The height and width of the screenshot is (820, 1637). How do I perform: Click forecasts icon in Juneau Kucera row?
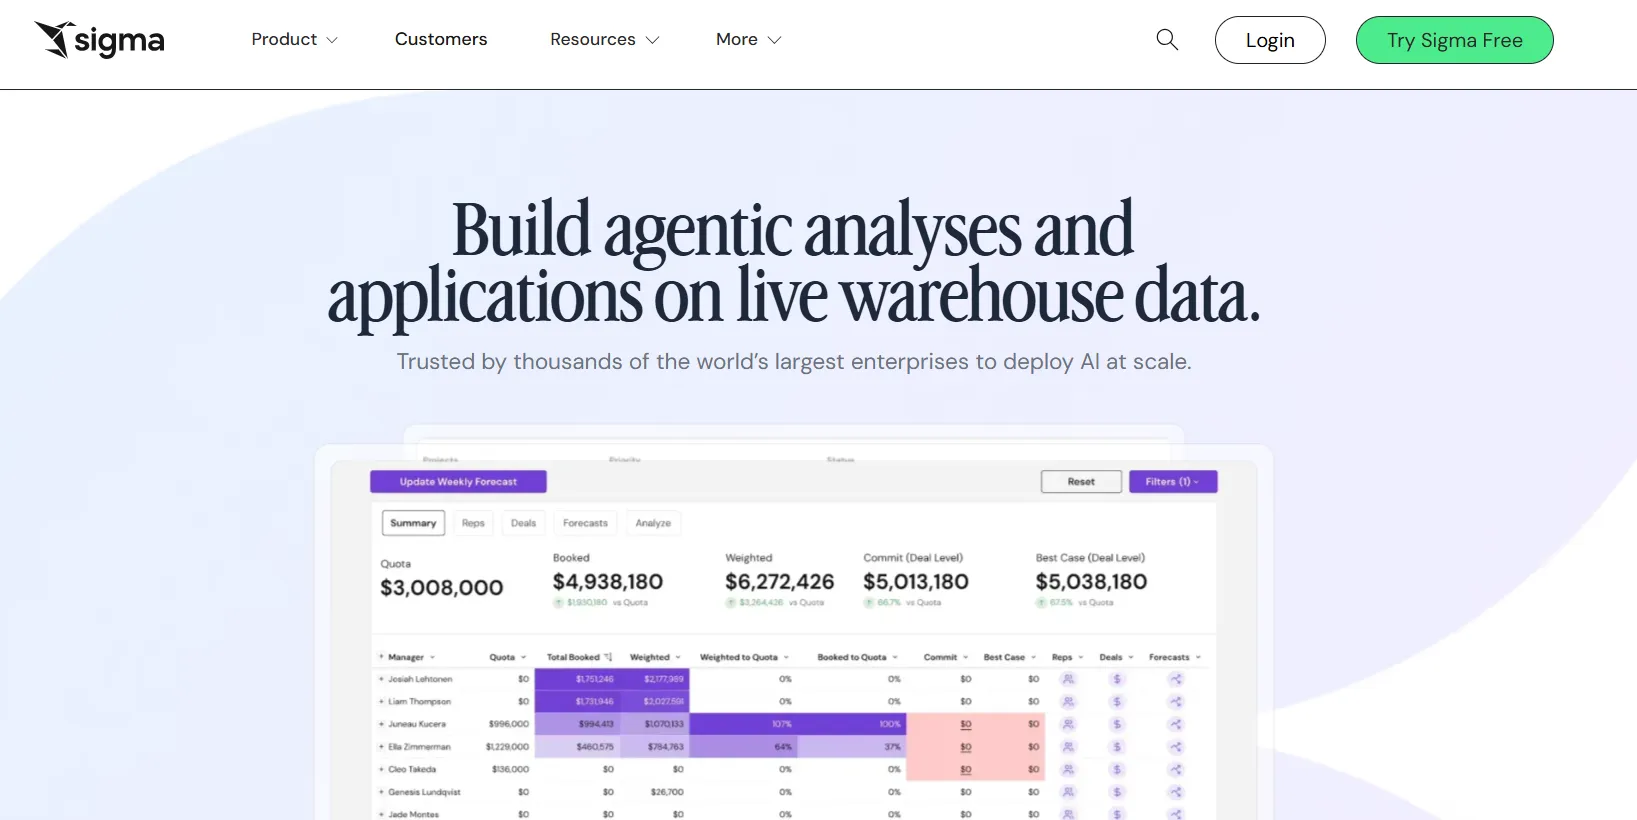point(1176,724)
